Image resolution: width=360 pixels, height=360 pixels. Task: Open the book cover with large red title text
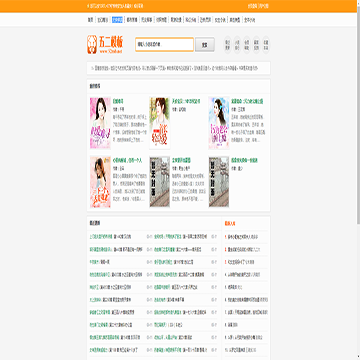(x=160, y=123)
